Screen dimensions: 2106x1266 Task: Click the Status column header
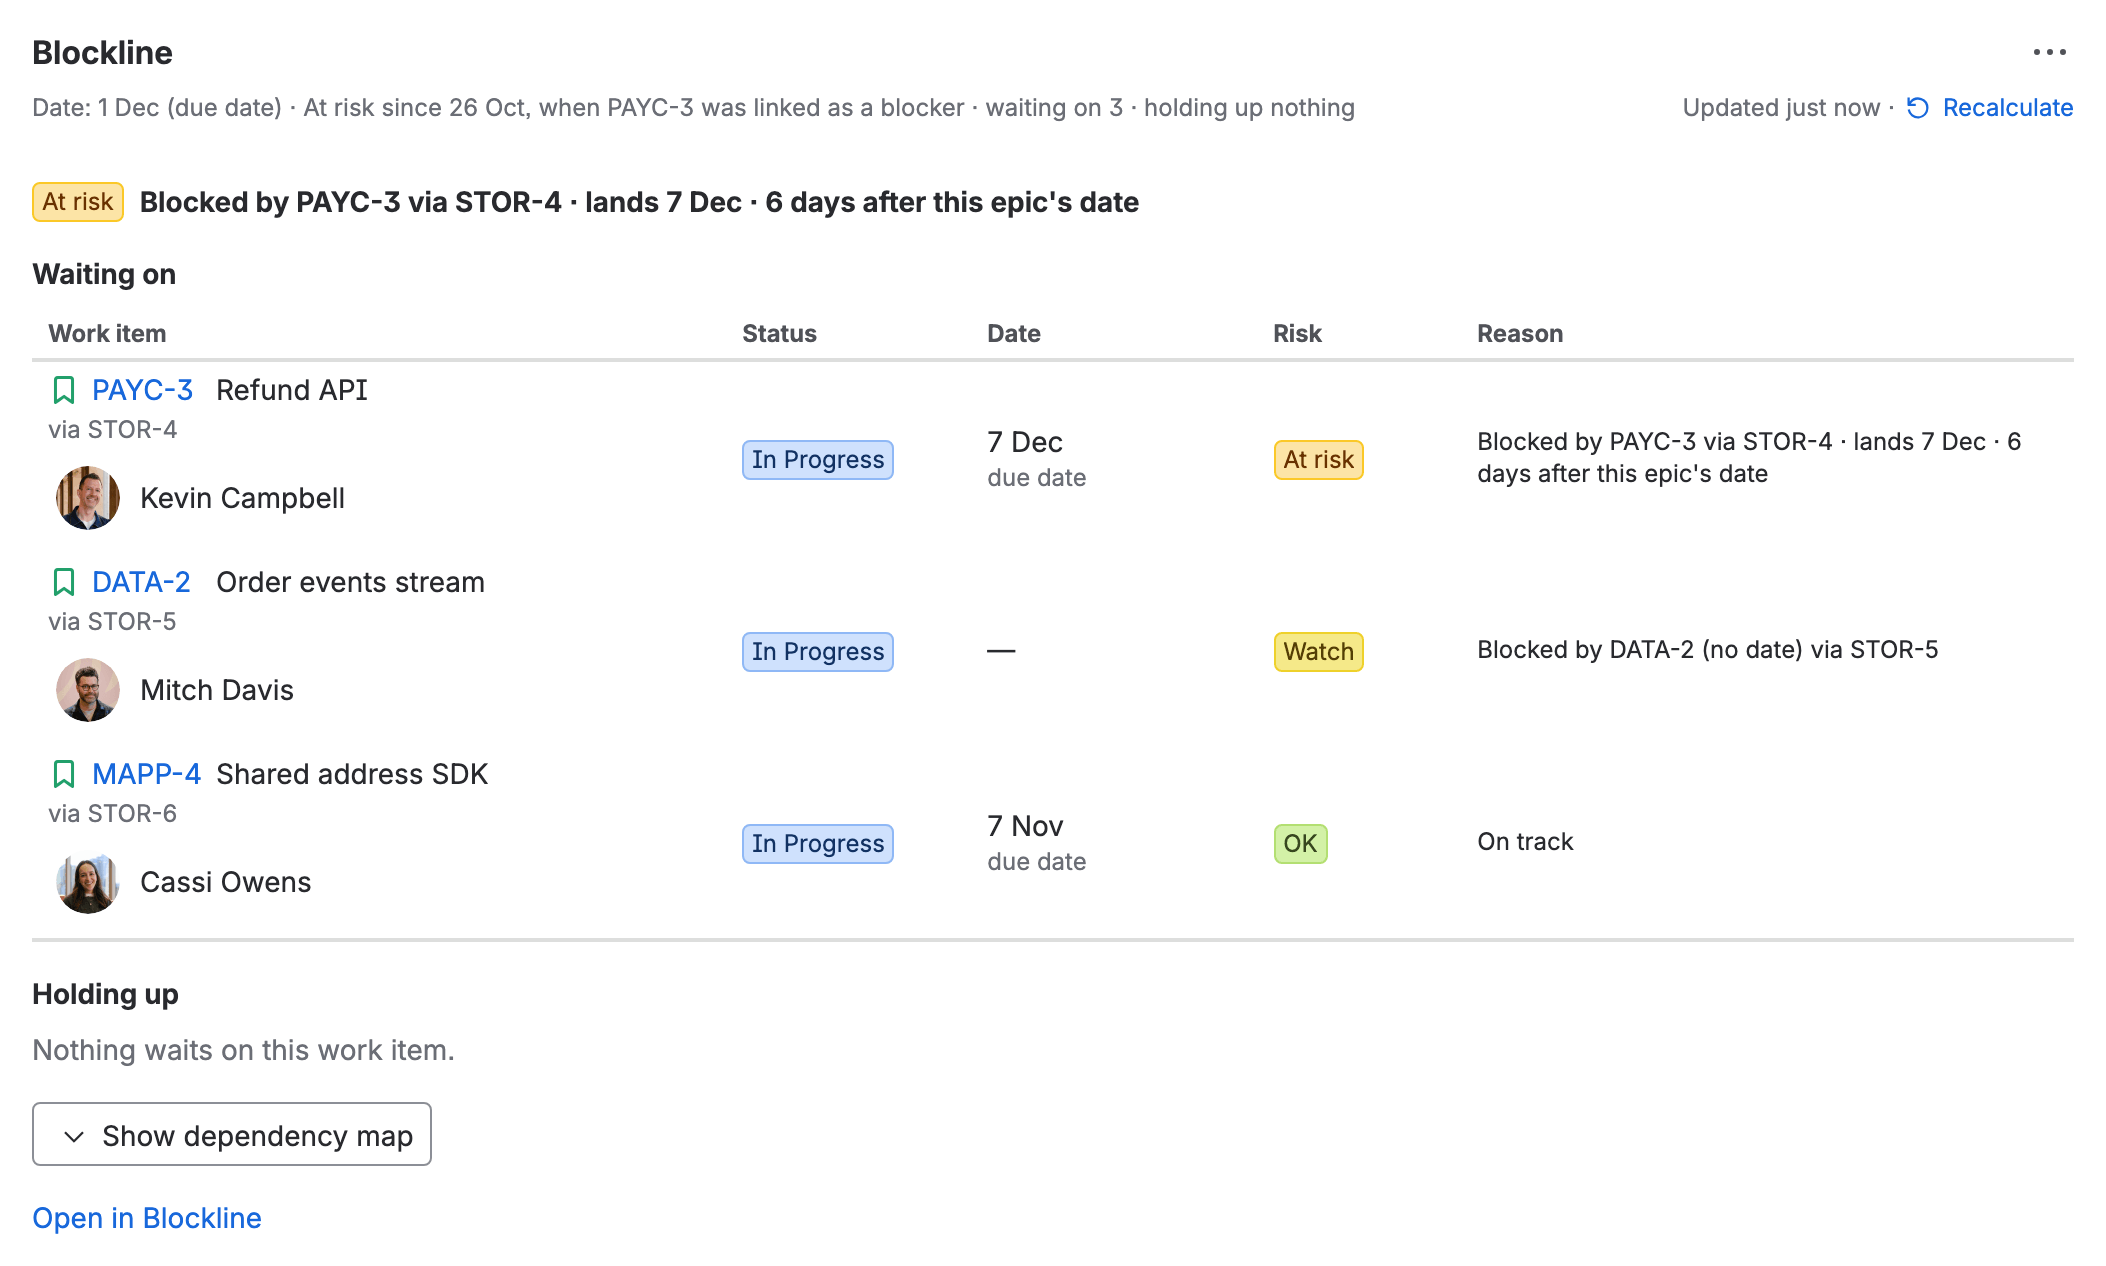click(779, 334)
